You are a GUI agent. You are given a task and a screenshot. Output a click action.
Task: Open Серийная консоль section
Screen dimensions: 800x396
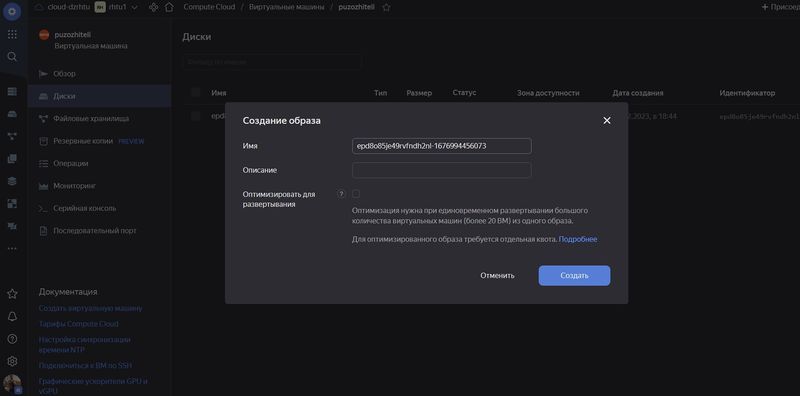99,208
